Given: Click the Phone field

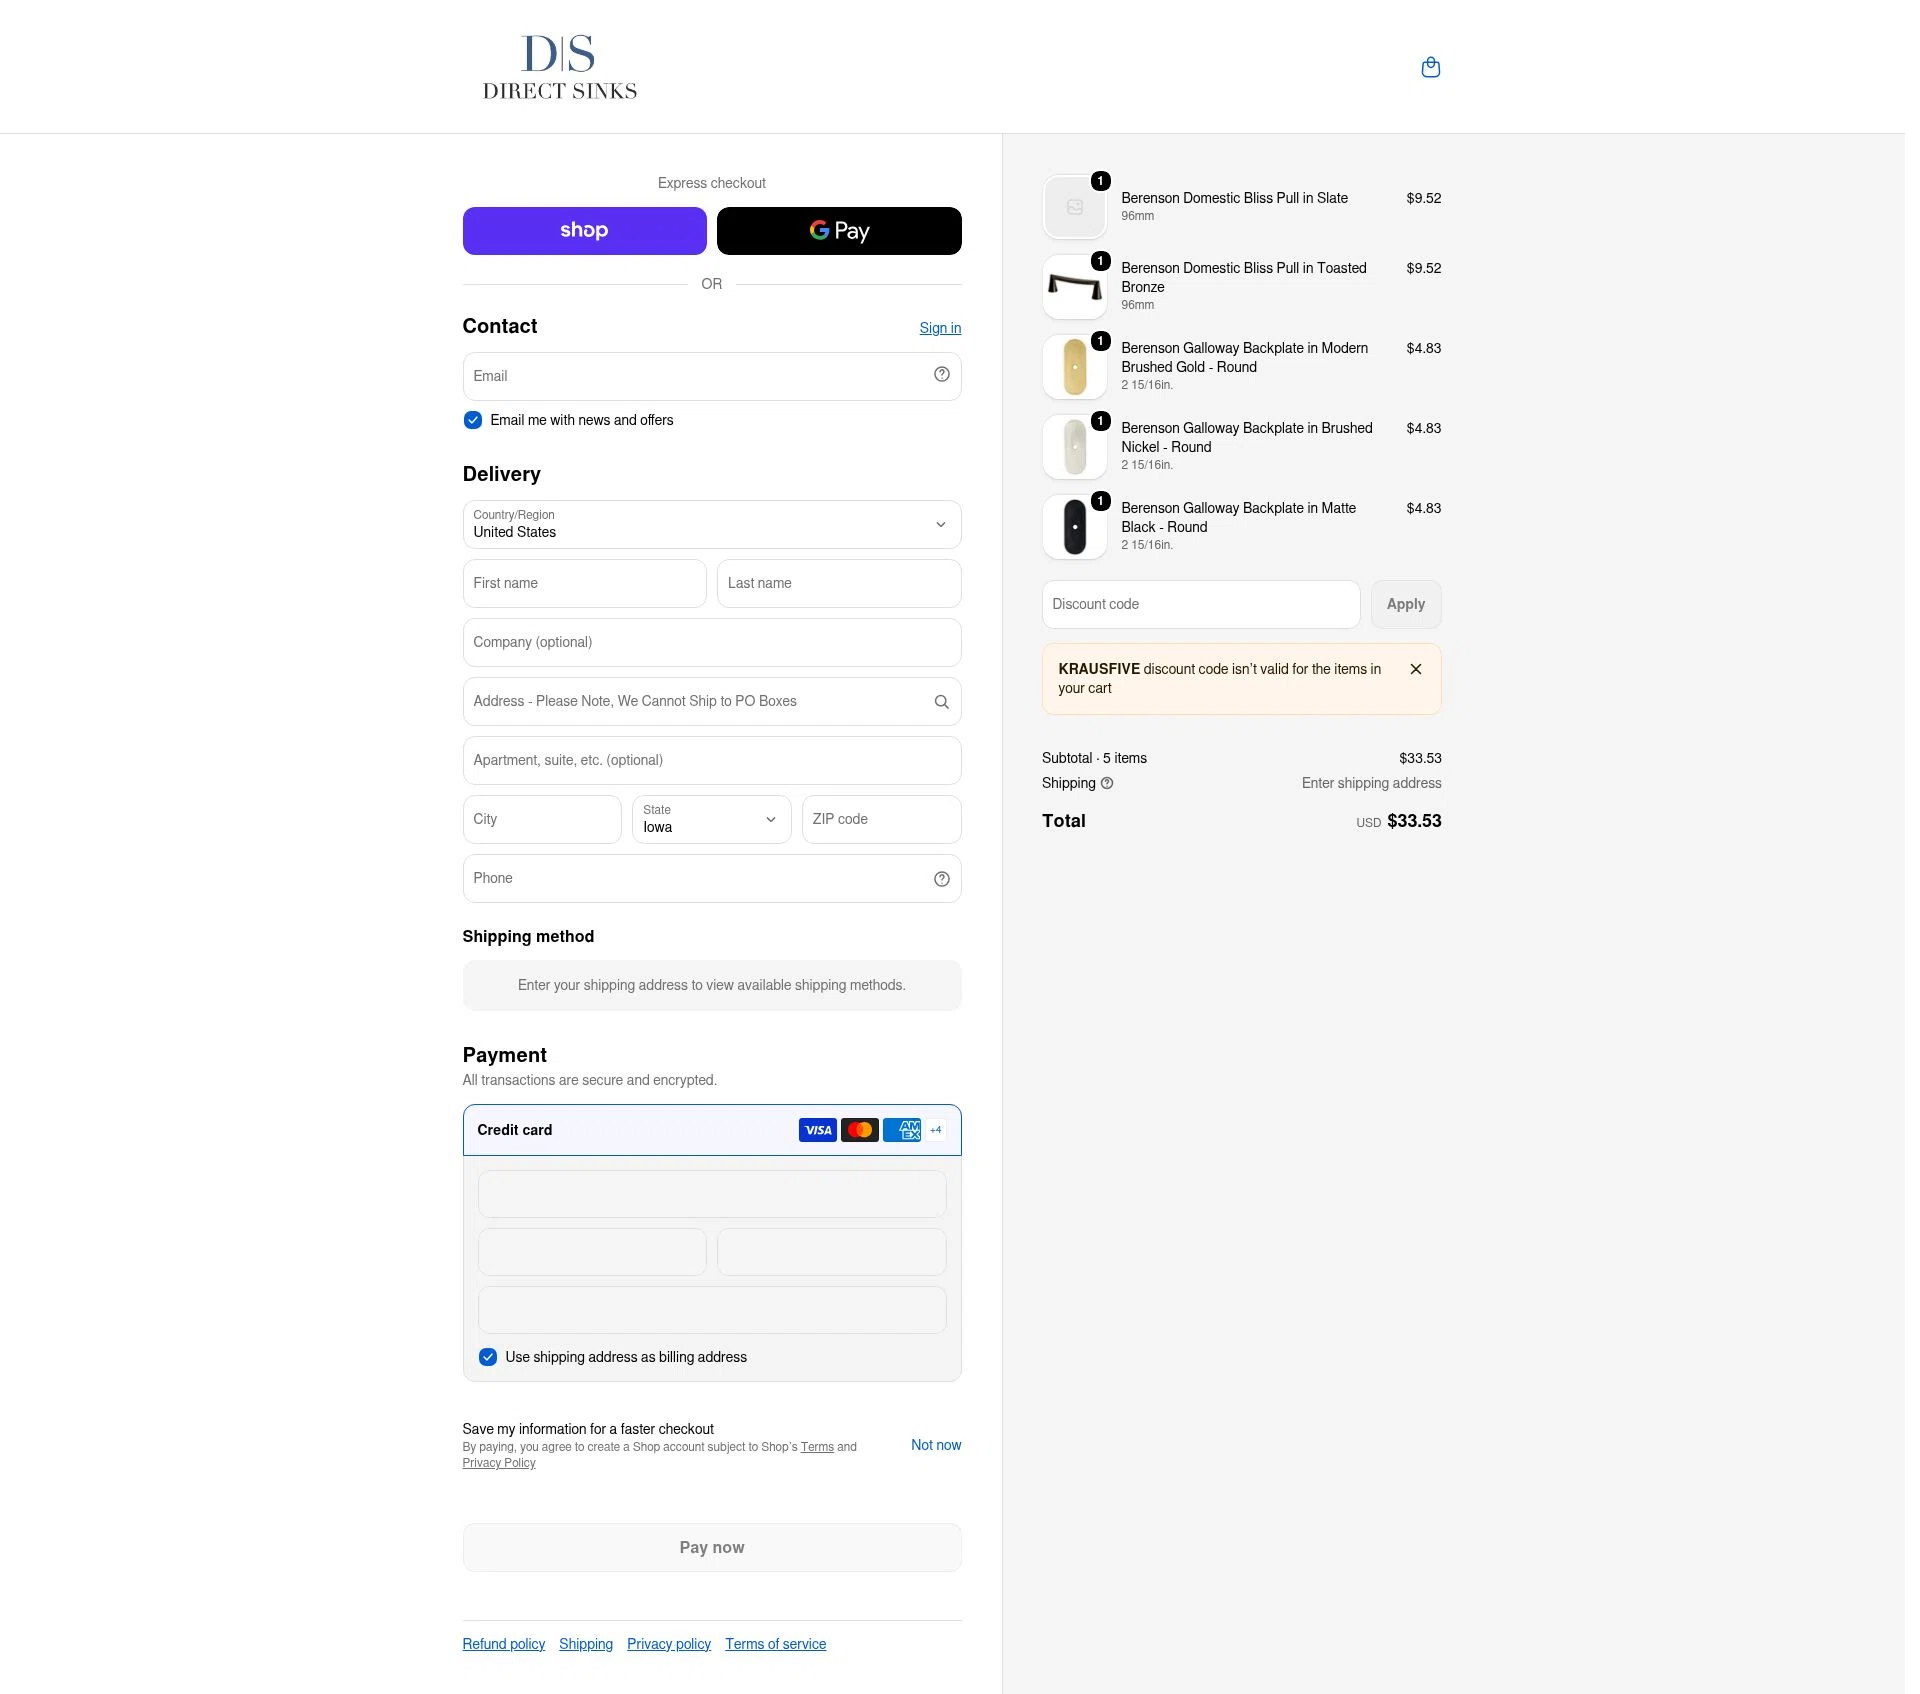Looking at the screenshot, I should click(x=712, y=879).
